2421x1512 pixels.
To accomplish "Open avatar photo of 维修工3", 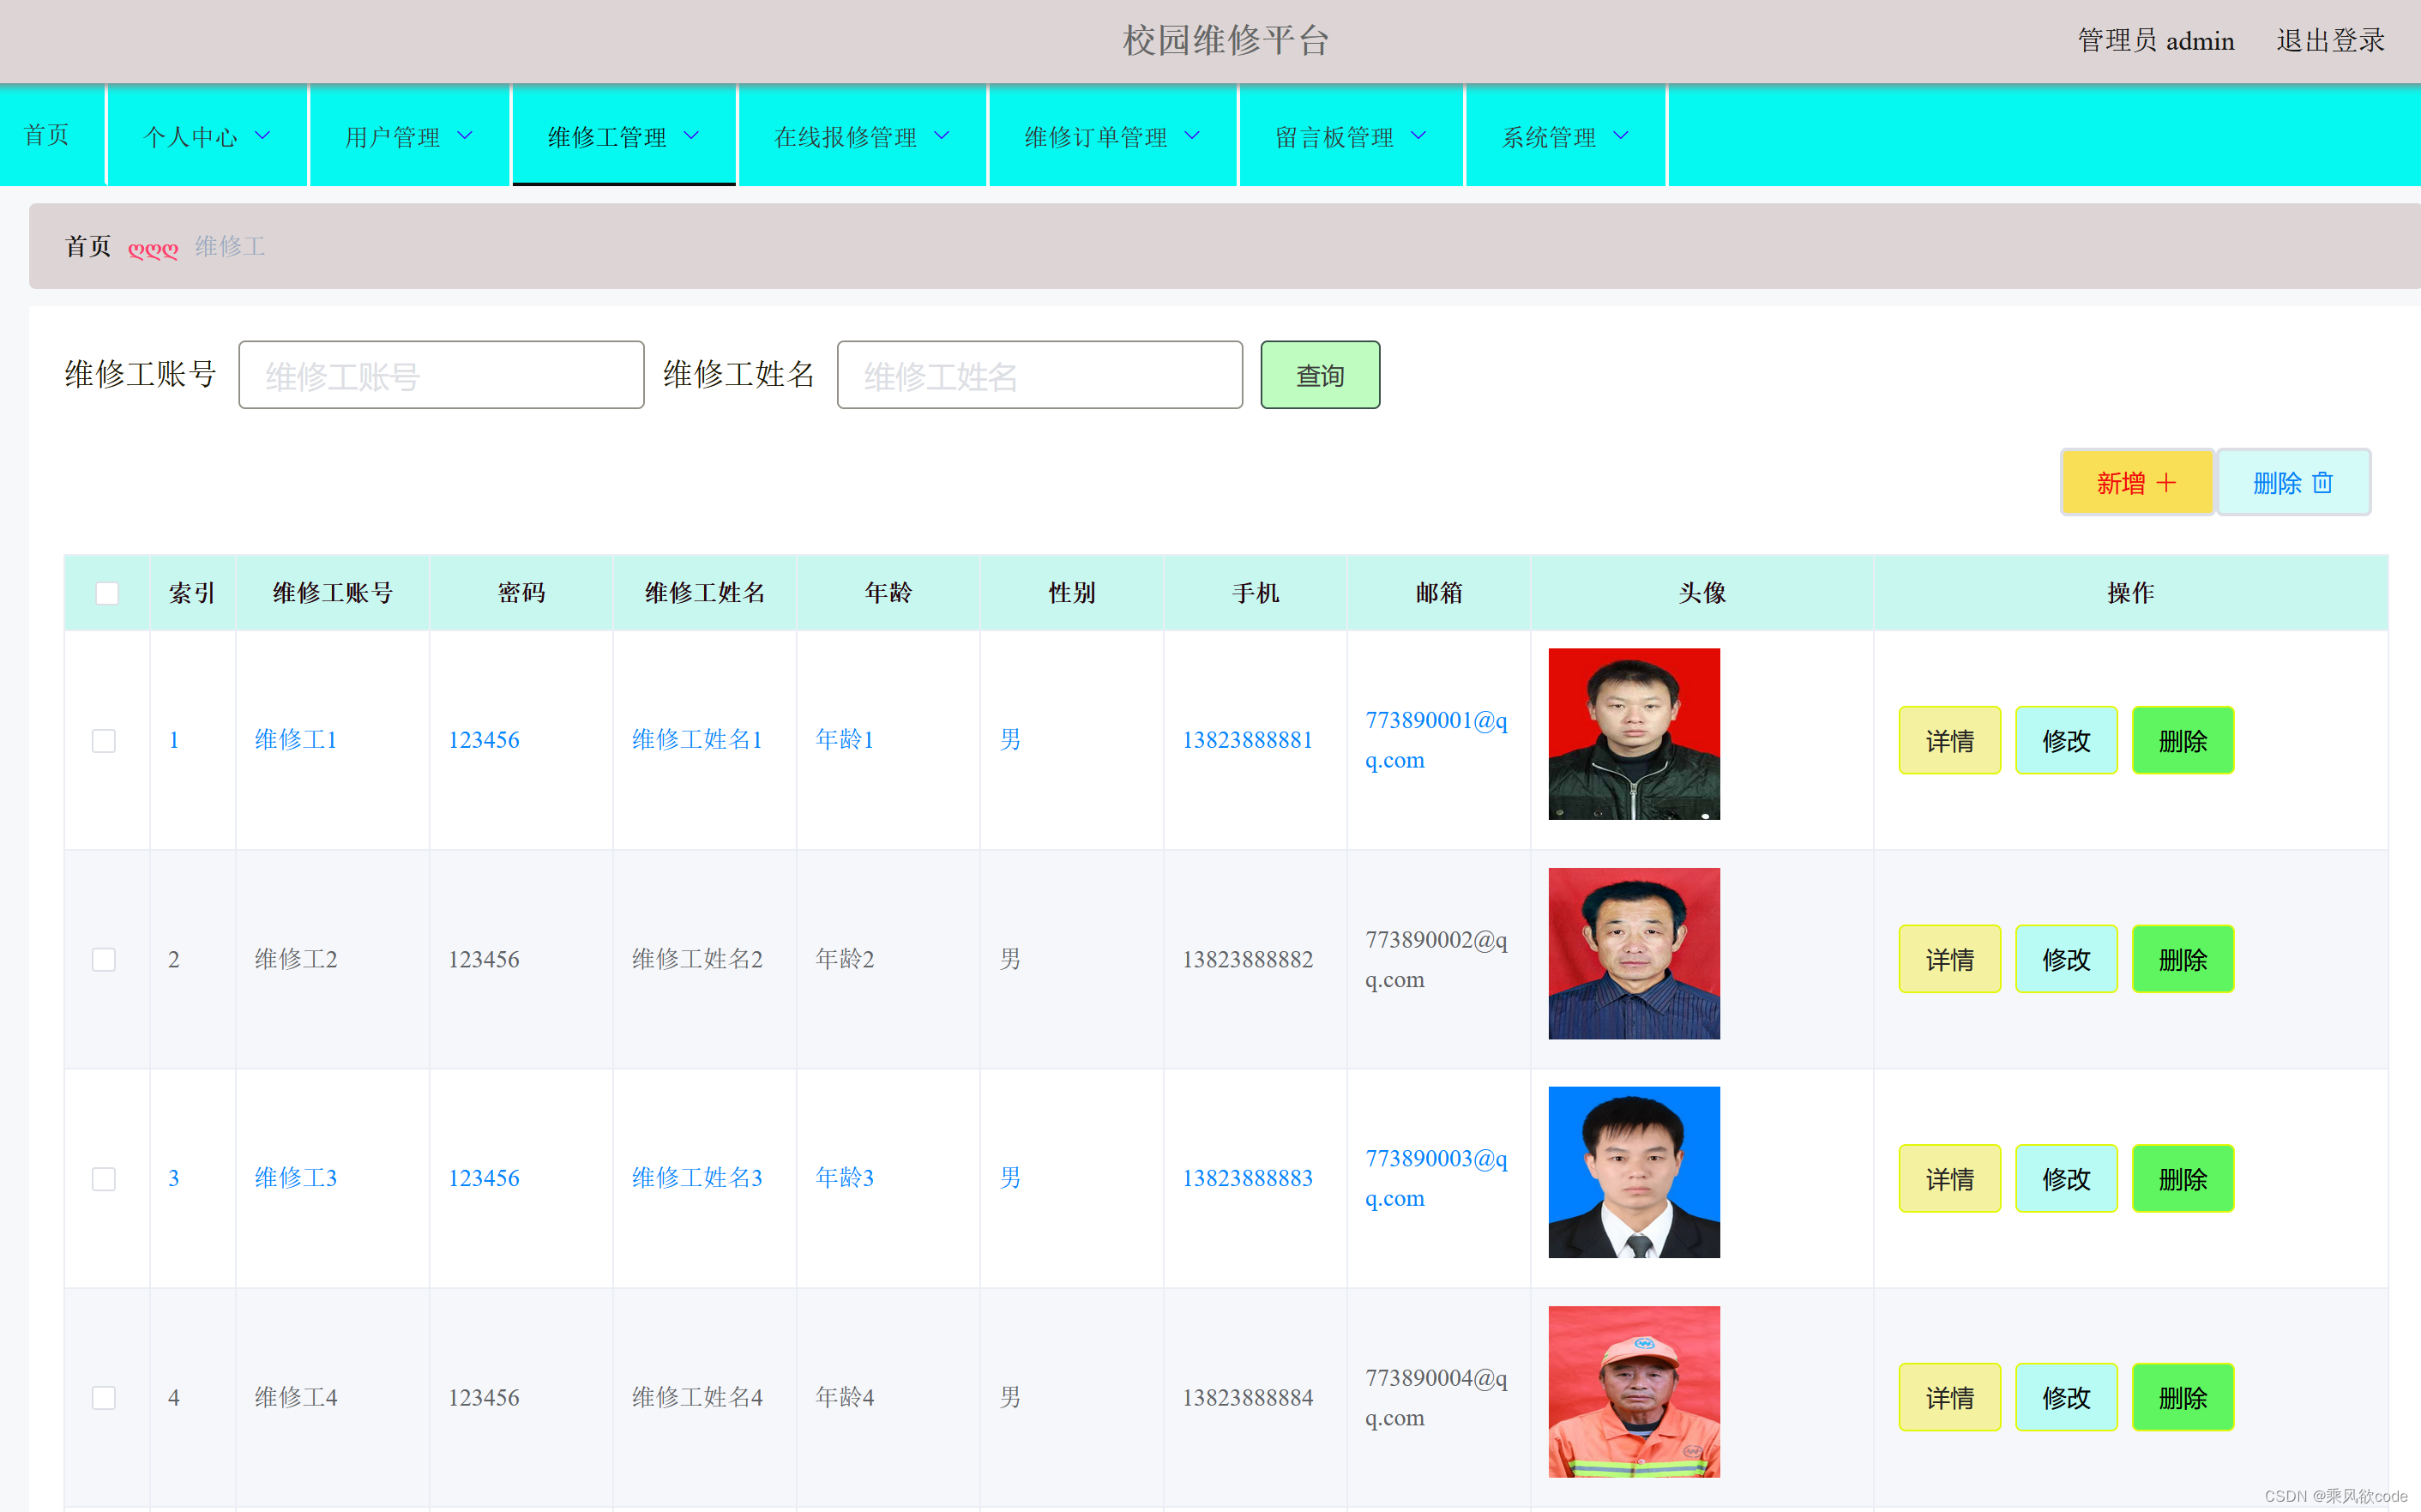I will 1633,1172.
